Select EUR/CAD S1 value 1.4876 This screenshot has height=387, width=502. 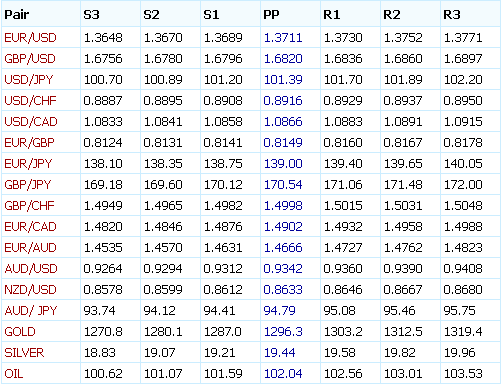(x=223, y=227)
